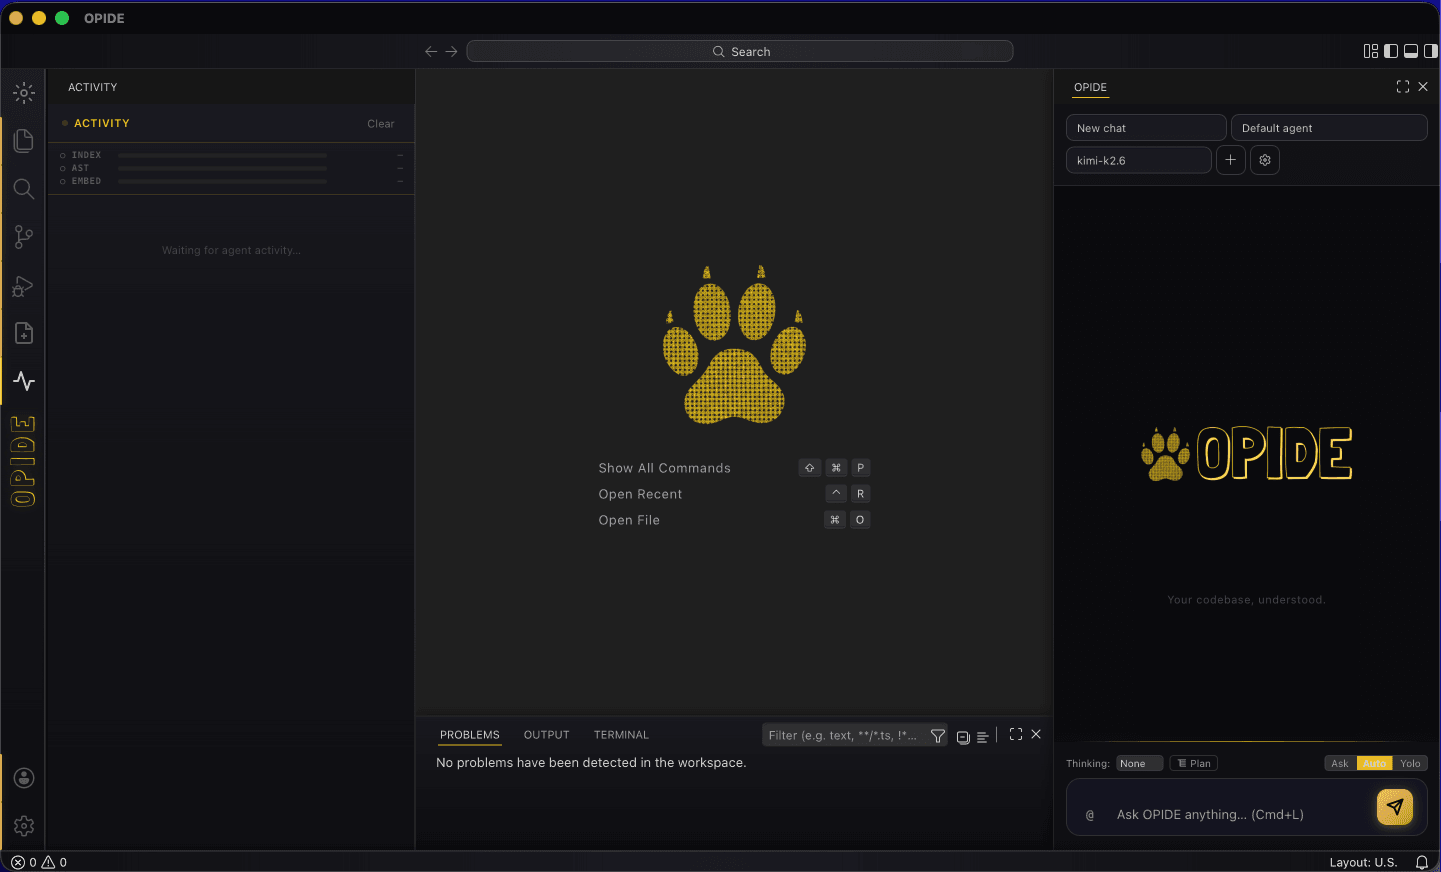Open the Search view in the activity bar
The image size is (1441, 872).
point(24,189)
